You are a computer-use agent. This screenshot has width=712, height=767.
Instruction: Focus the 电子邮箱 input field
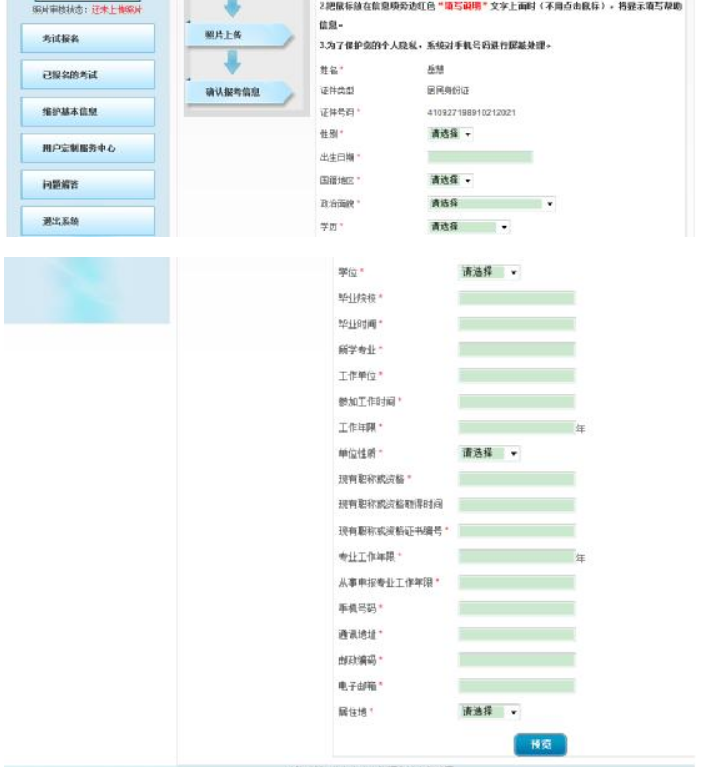click(x=516, y=686)
